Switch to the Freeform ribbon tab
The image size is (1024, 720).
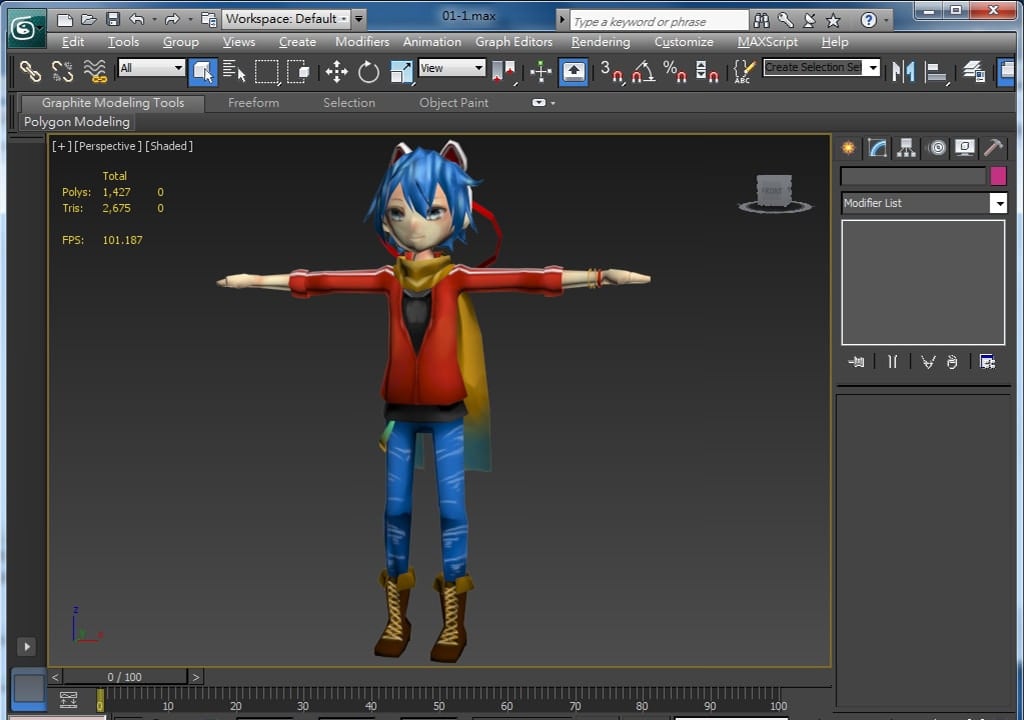point(253,103)
